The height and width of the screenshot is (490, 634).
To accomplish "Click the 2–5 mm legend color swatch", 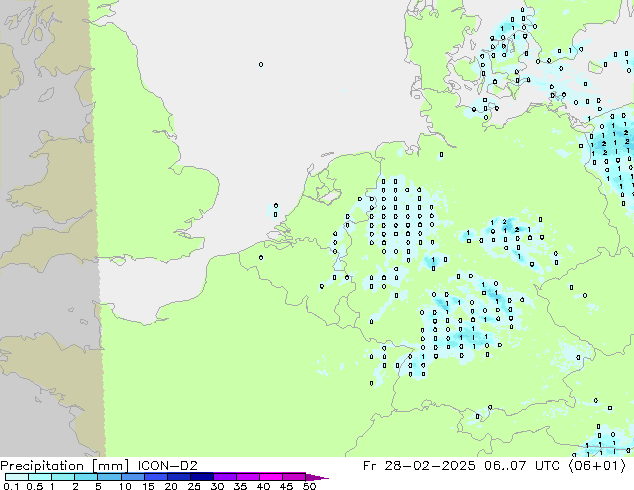I will click(86, 477).
